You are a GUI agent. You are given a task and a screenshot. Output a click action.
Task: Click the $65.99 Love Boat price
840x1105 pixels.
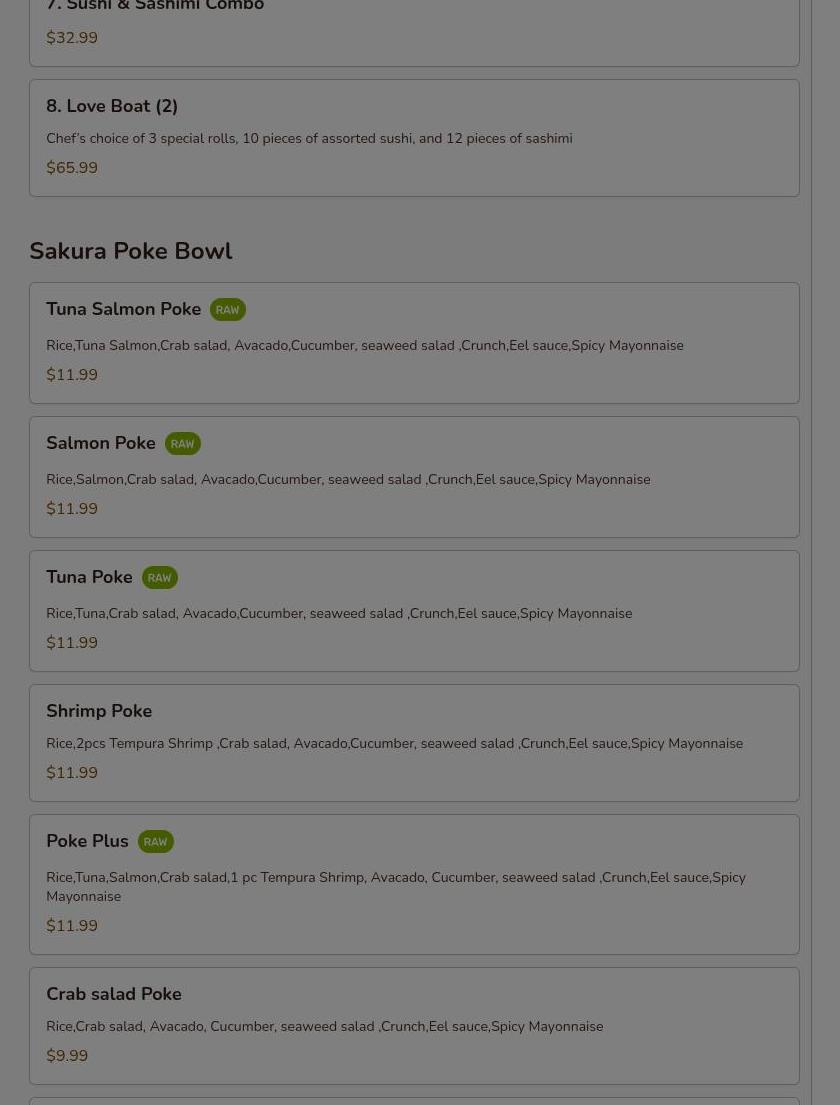(72, 168)
